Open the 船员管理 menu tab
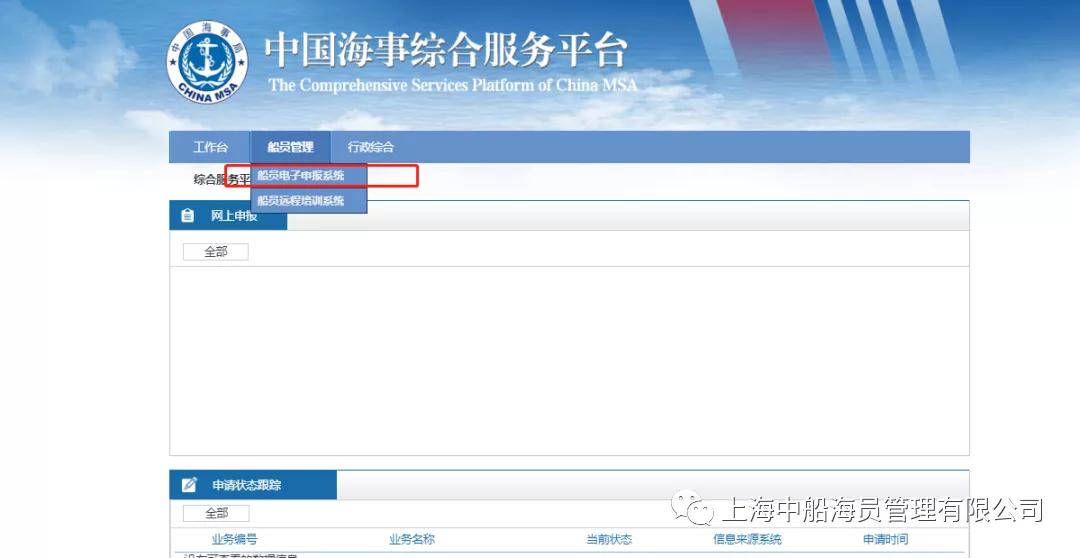 tap(291, 147)
